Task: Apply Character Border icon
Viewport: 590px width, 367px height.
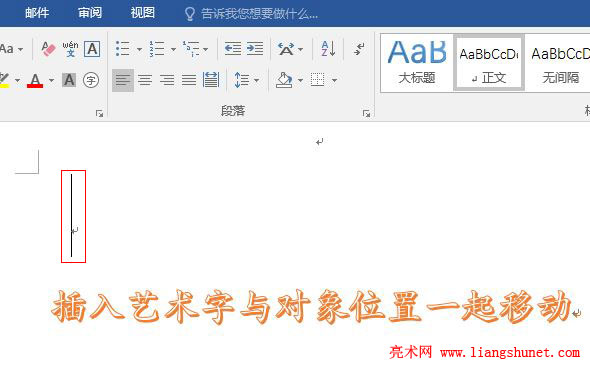Action: [x=92, y=49]
